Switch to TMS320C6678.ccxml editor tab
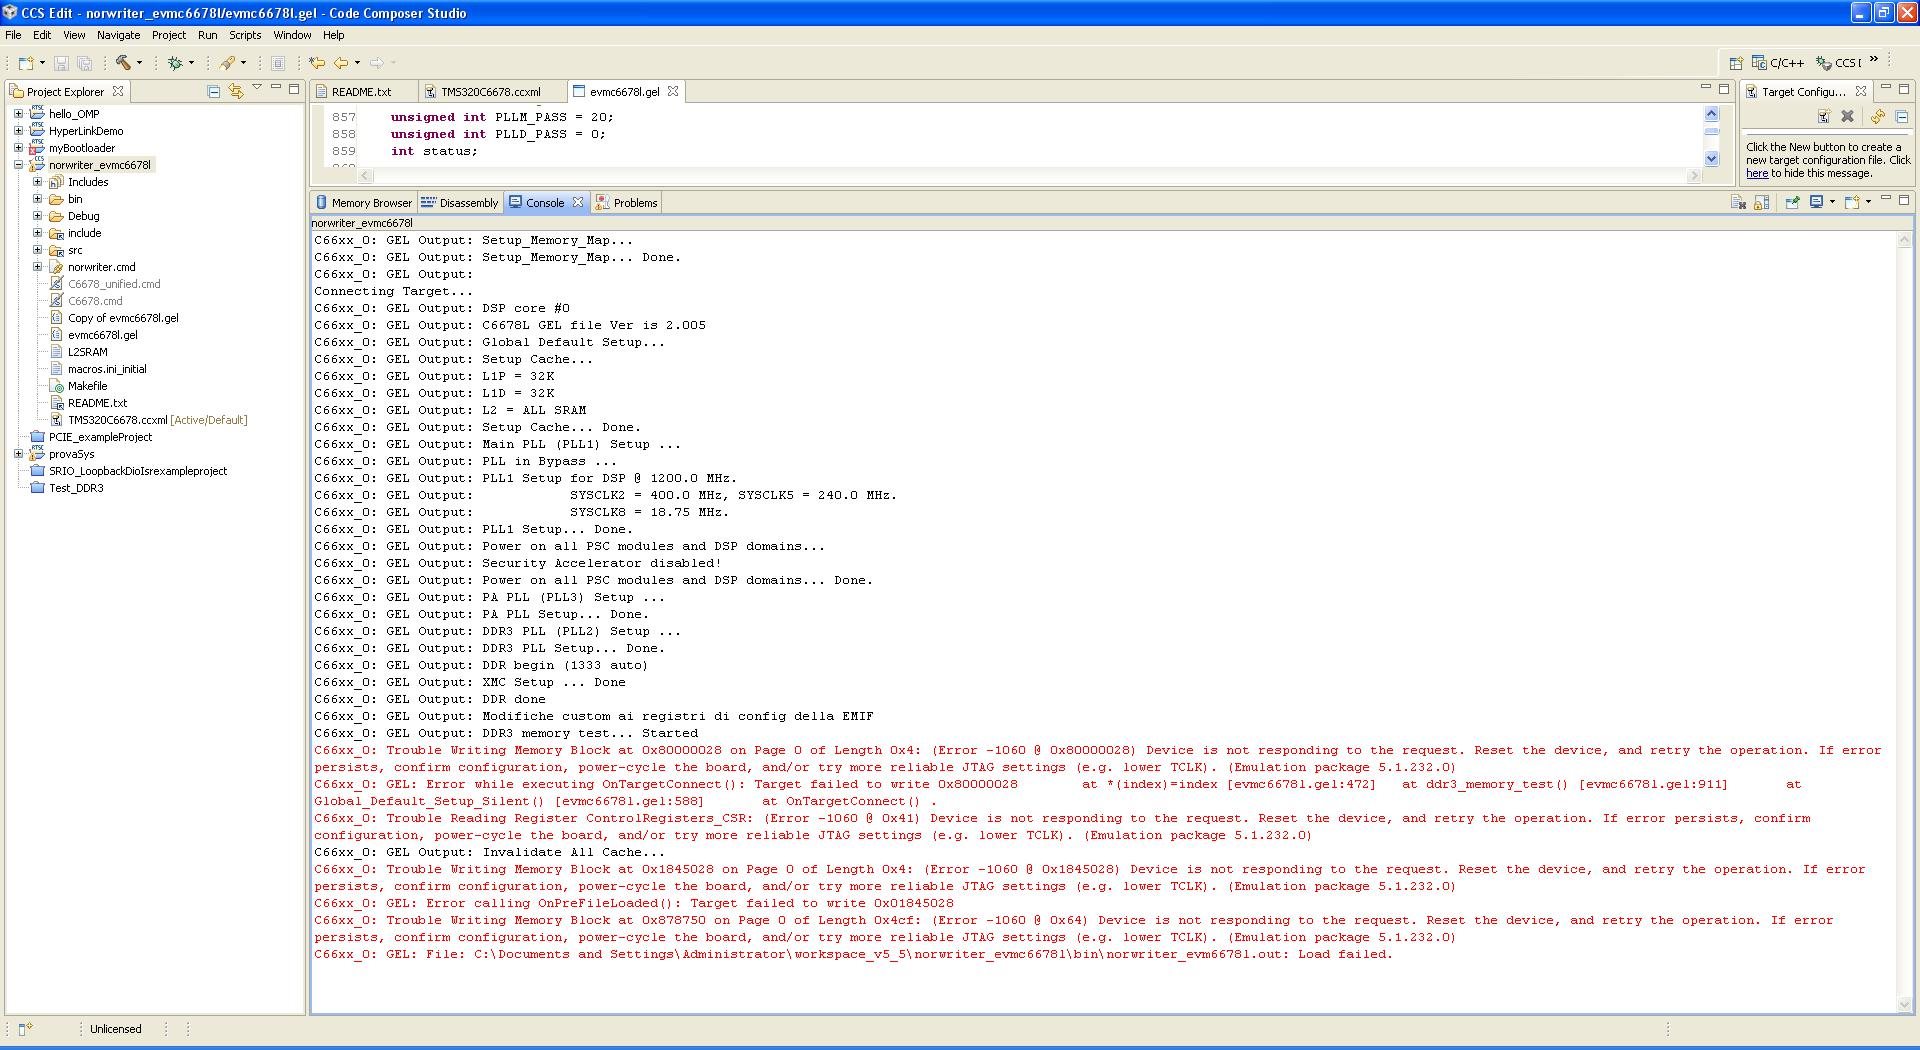Screen dimensions: 1920x1050 (490, 92)
